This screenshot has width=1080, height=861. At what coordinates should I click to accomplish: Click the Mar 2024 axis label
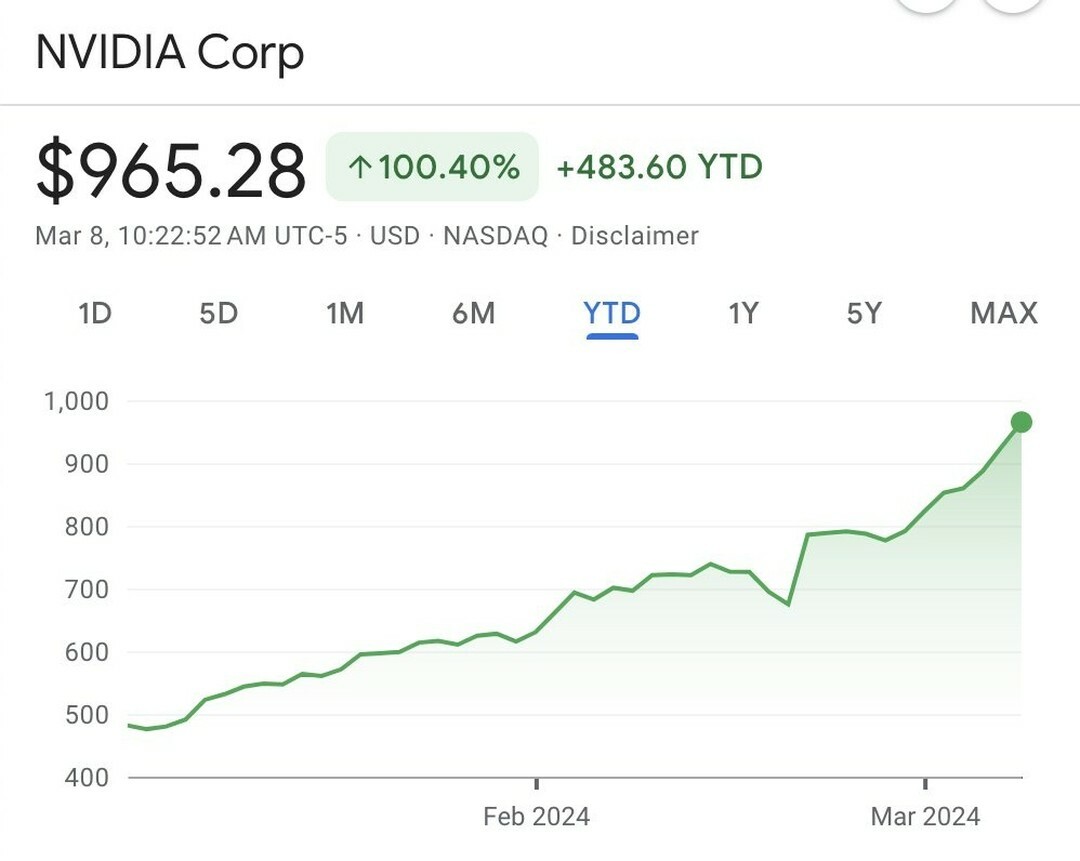pos(925,817)
